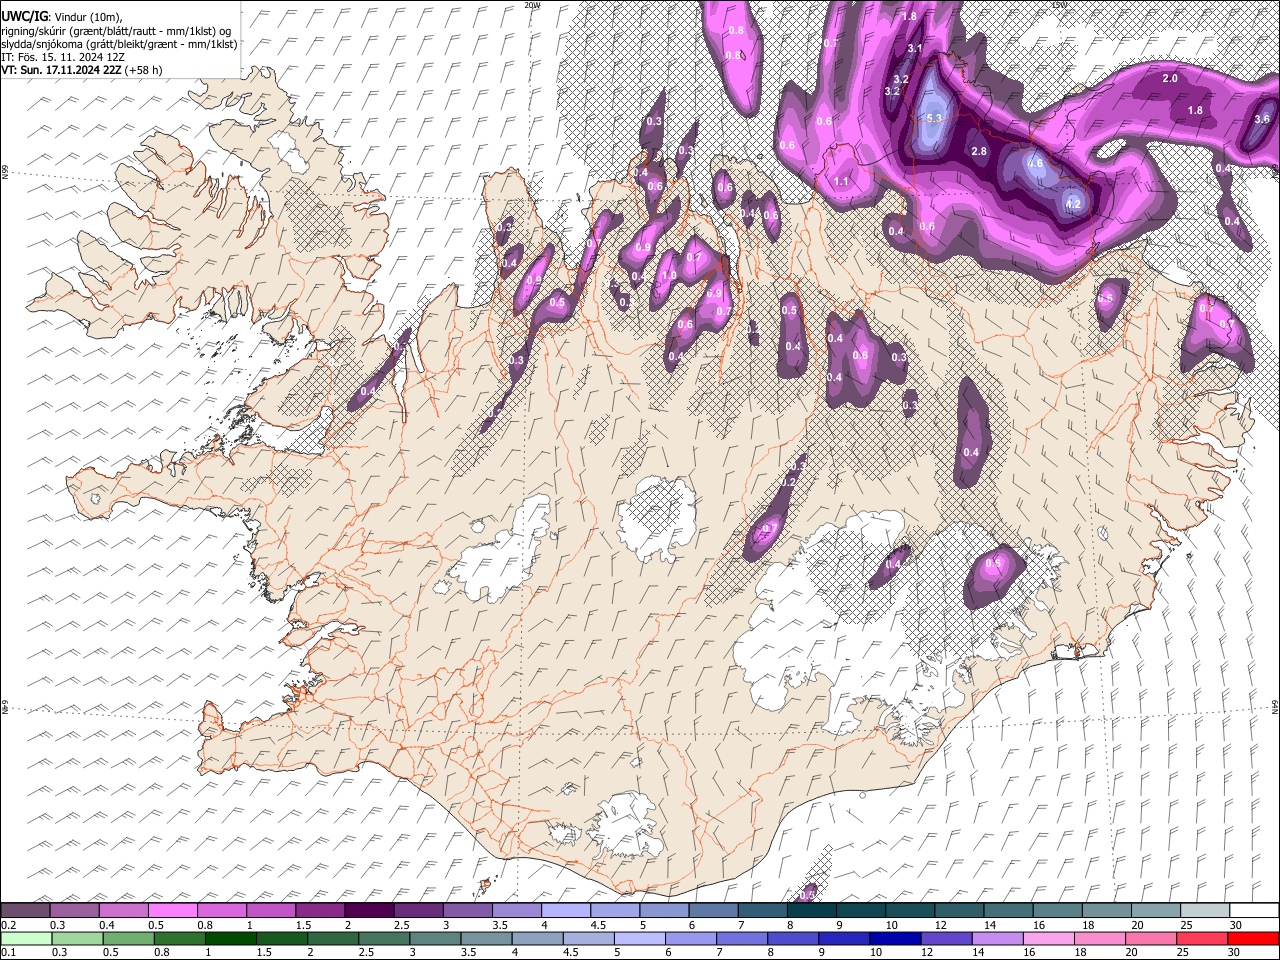Pick the dark teal upper swatch starting at 8
Viewport: 1280px width, 960px height.
pyautogui.click(x=812, y=911)
